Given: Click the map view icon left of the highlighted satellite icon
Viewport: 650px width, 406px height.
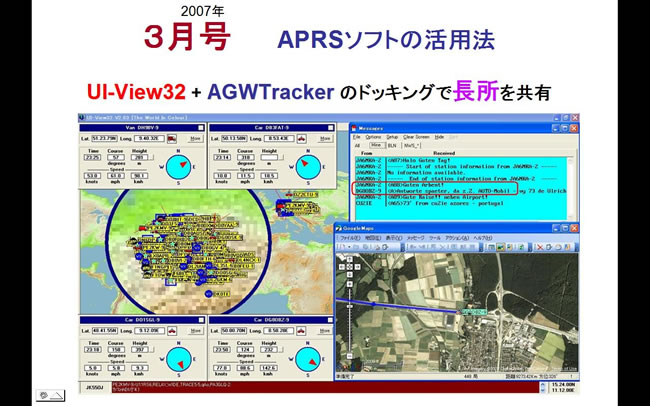Looking at the screenshot, I should tap(492, 247).
